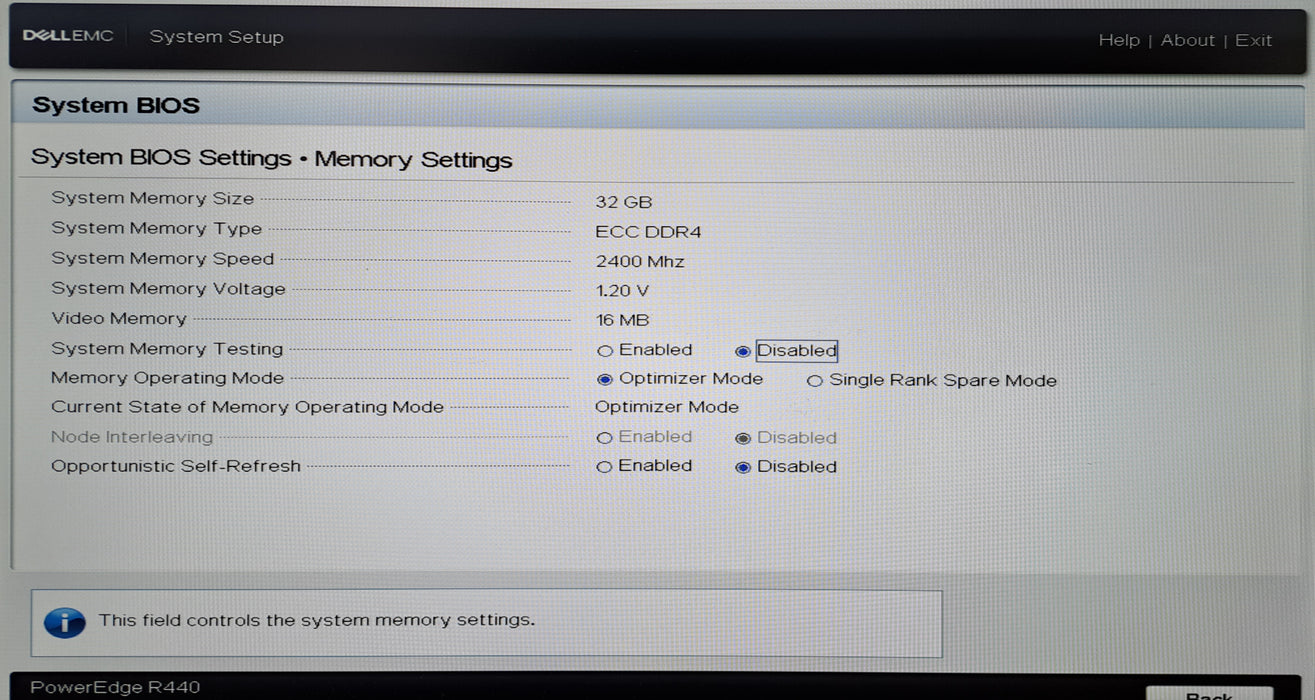Click the Node Interleaving label

(x=132, y=437)
